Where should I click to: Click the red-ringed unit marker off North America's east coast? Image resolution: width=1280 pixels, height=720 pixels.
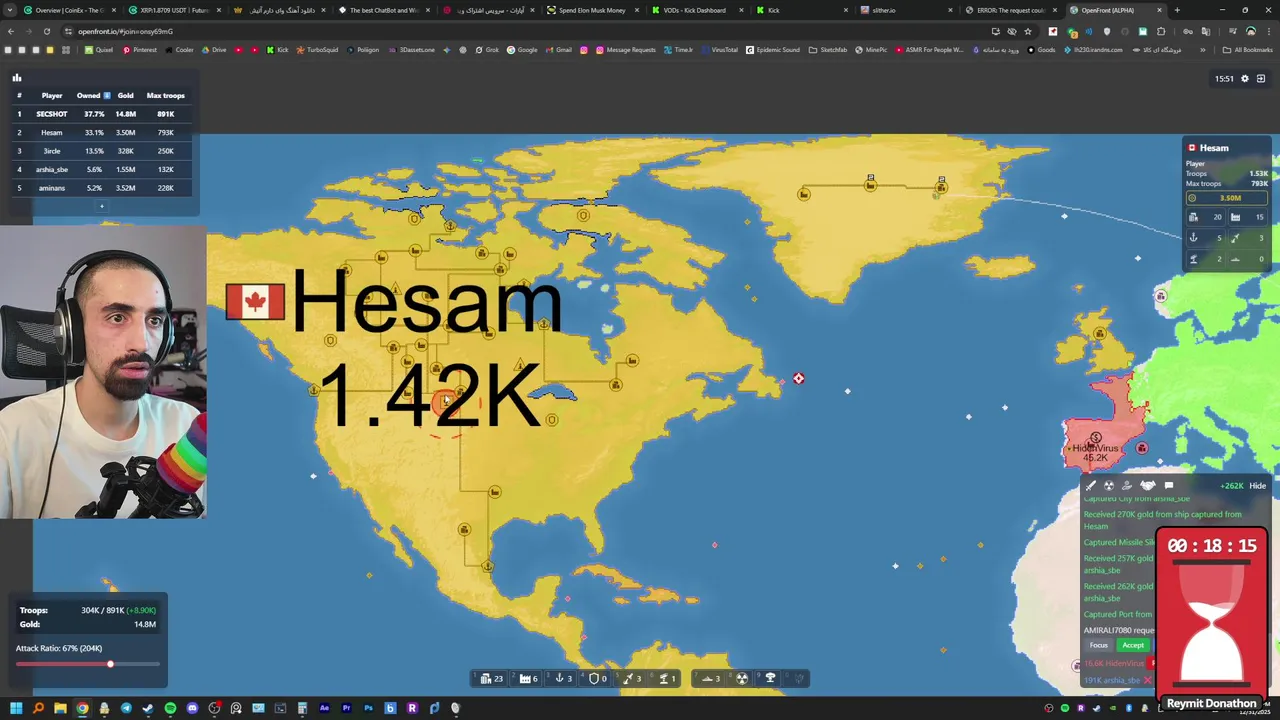click(x=798, y=378)
